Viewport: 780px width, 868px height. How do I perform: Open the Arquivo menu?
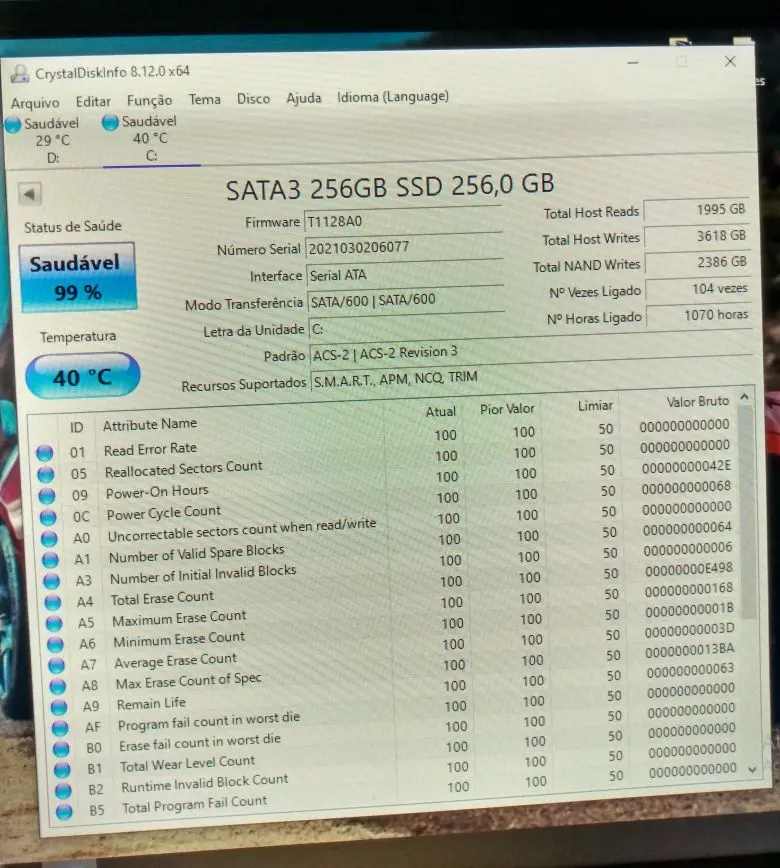[x=35, y=103]
